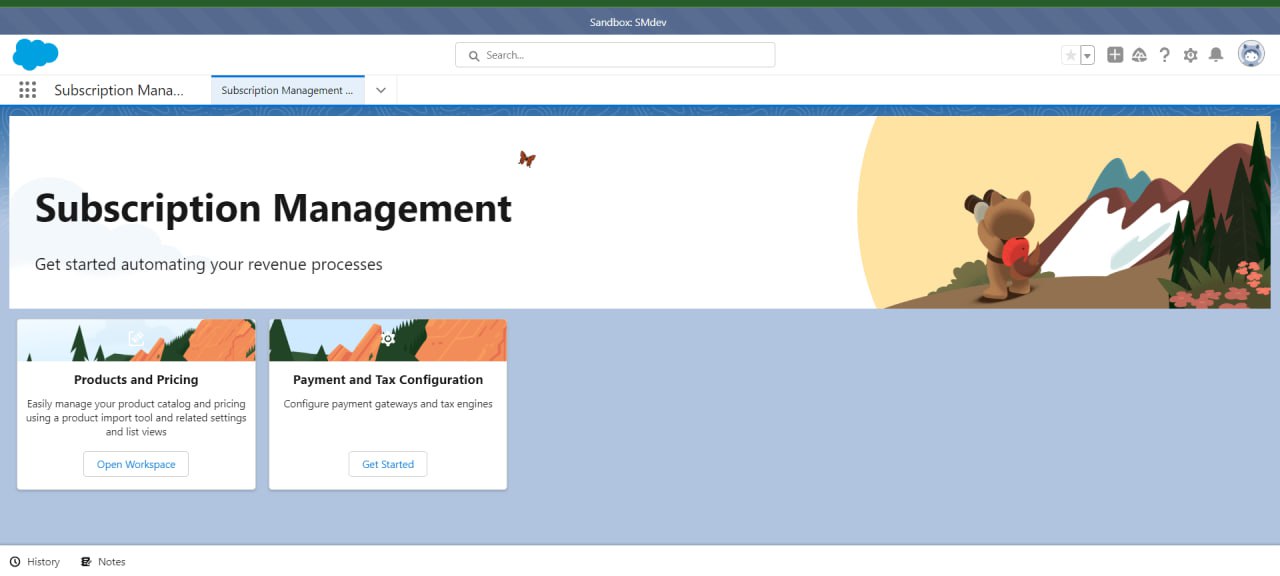Open the App Launcher waffle icon
The width and height of the screenshot is (1280, 576).
(27, 89)
